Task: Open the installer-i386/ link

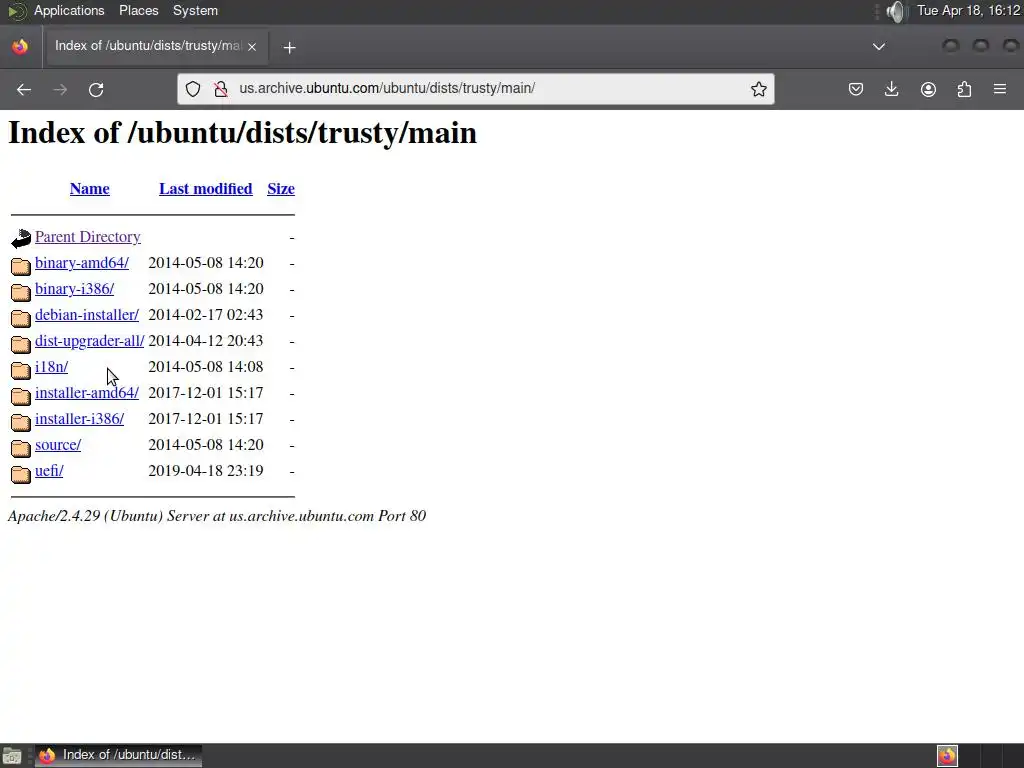Action: (80, 419)
